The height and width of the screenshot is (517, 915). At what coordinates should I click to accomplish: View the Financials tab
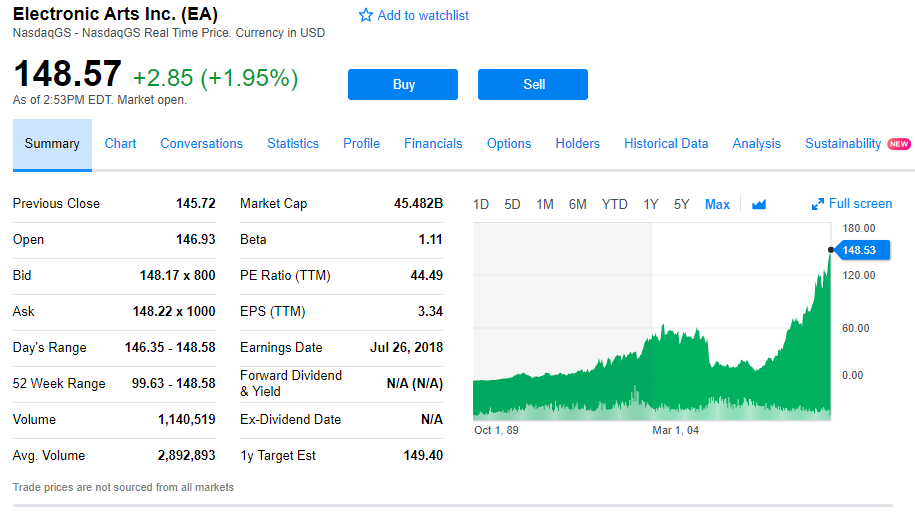[x=433, y=143]
